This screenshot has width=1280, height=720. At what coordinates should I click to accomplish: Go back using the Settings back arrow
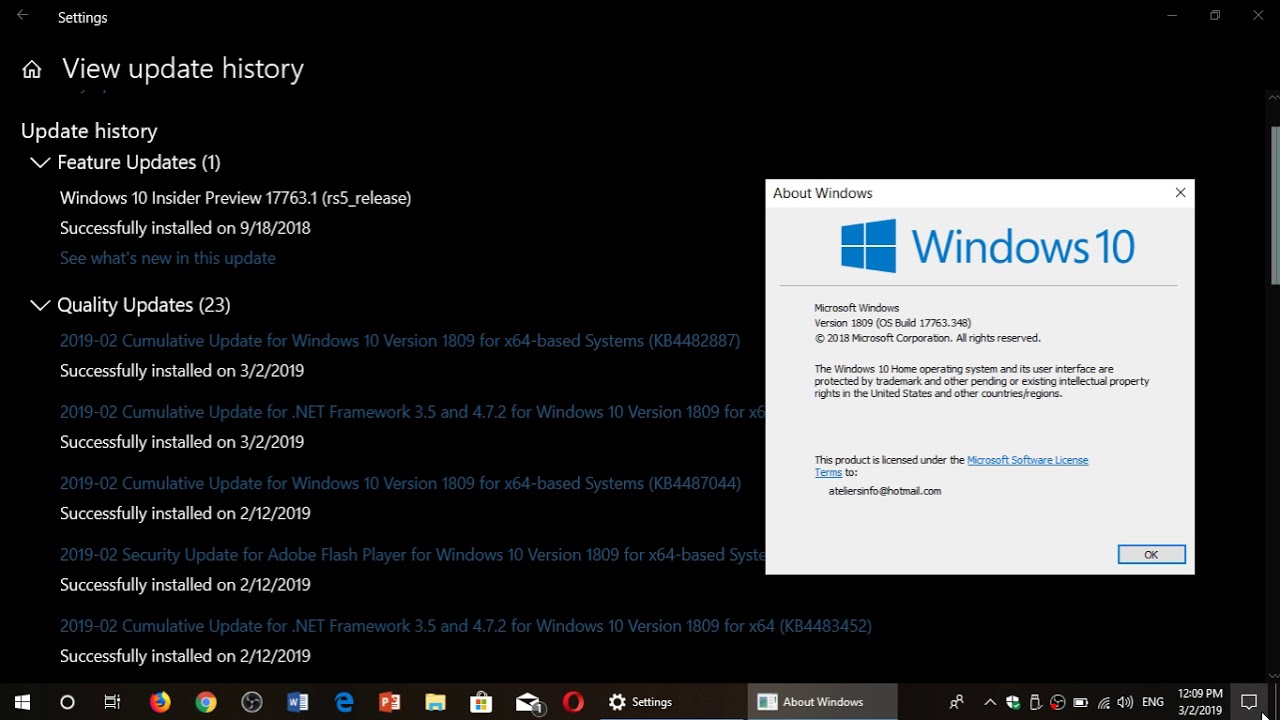22,16
